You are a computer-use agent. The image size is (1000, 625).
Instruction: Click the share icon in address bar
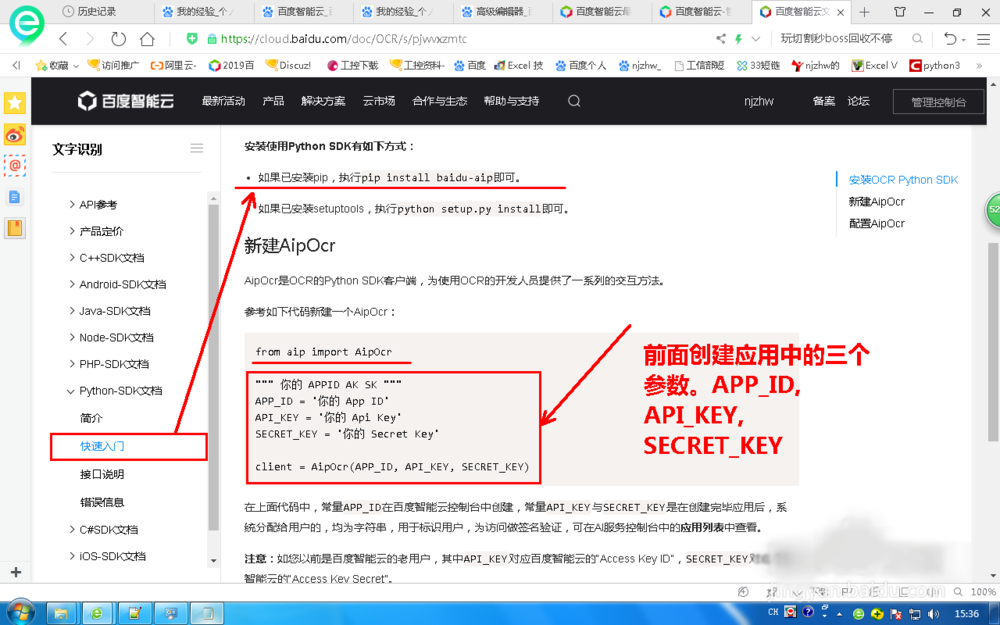click(x=721, y=39)
